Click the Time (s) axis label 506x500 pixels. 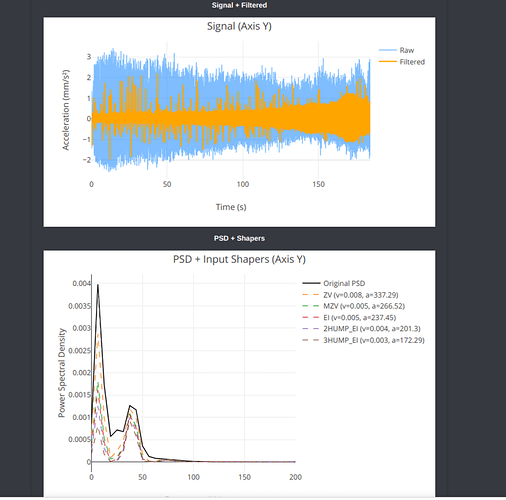pos(231,207)
